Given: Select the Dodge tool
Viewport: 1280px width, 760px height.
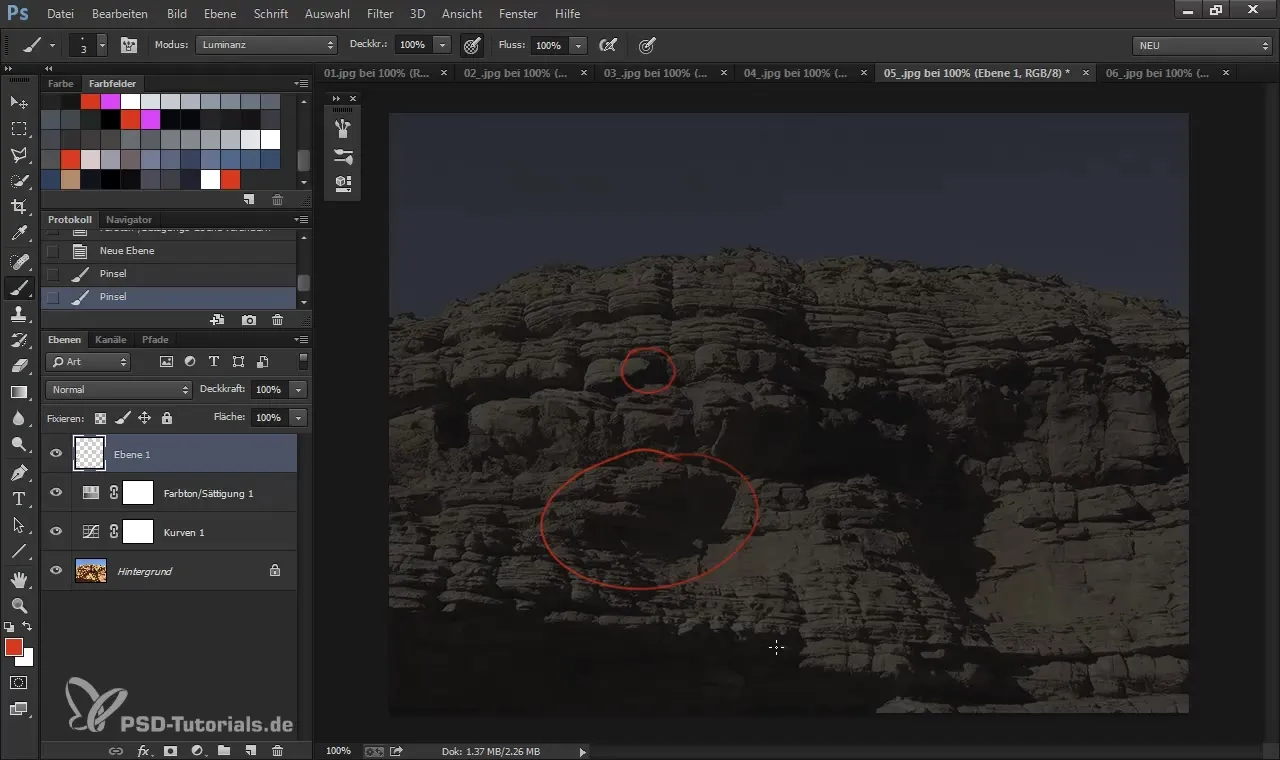Looking at the screenshot, I should coord(19,444).
